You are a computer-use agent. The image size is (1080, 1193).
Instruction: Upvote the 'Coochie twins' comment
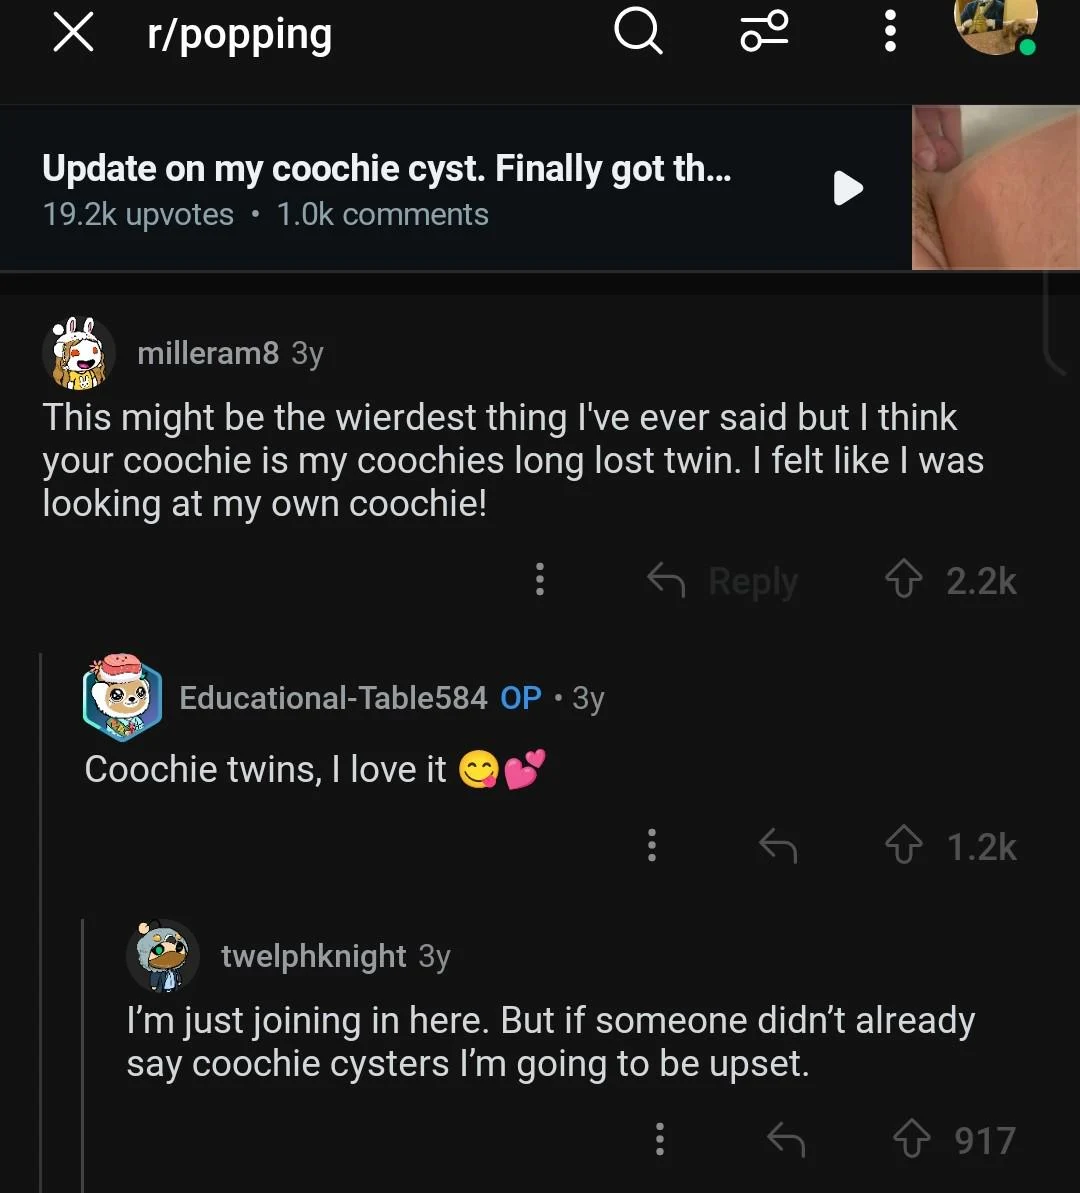pos(904,846)
